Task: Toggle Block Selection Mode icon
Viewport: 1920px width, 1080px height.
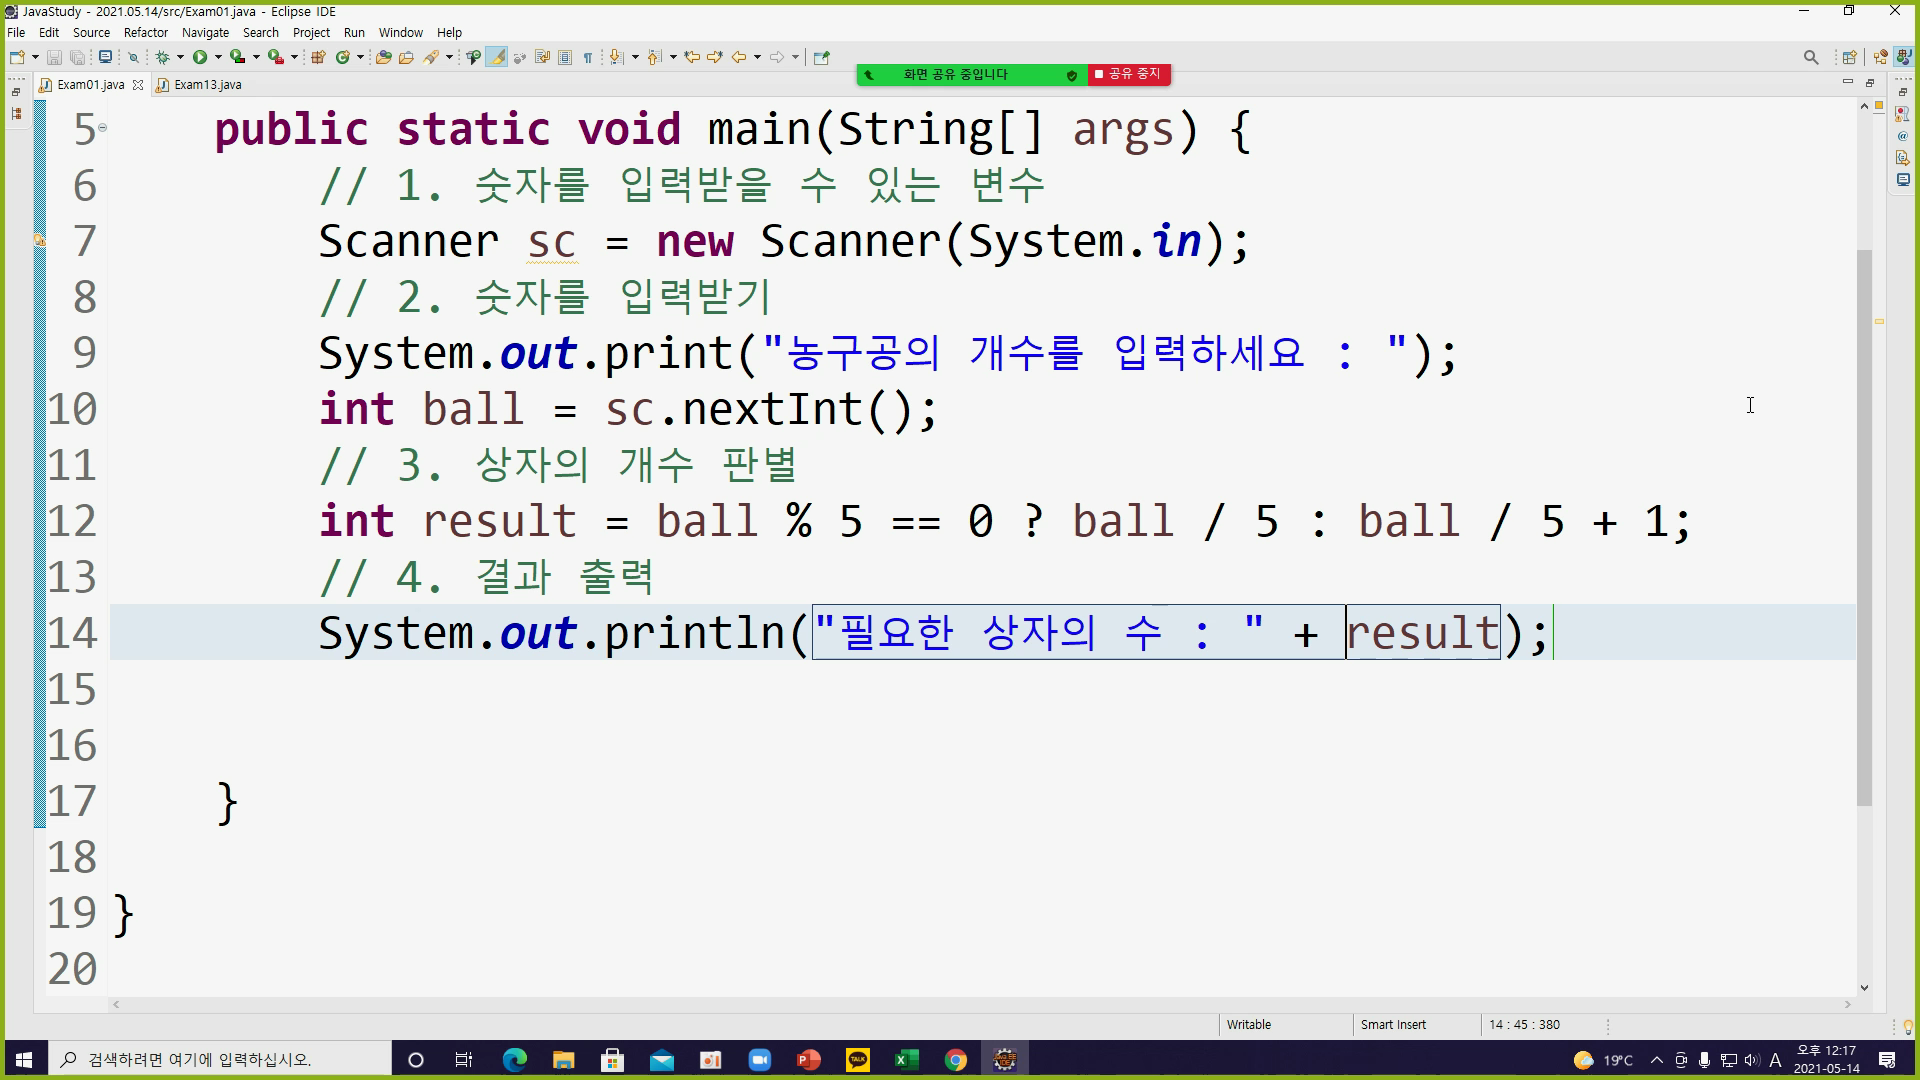Action: 565,57
